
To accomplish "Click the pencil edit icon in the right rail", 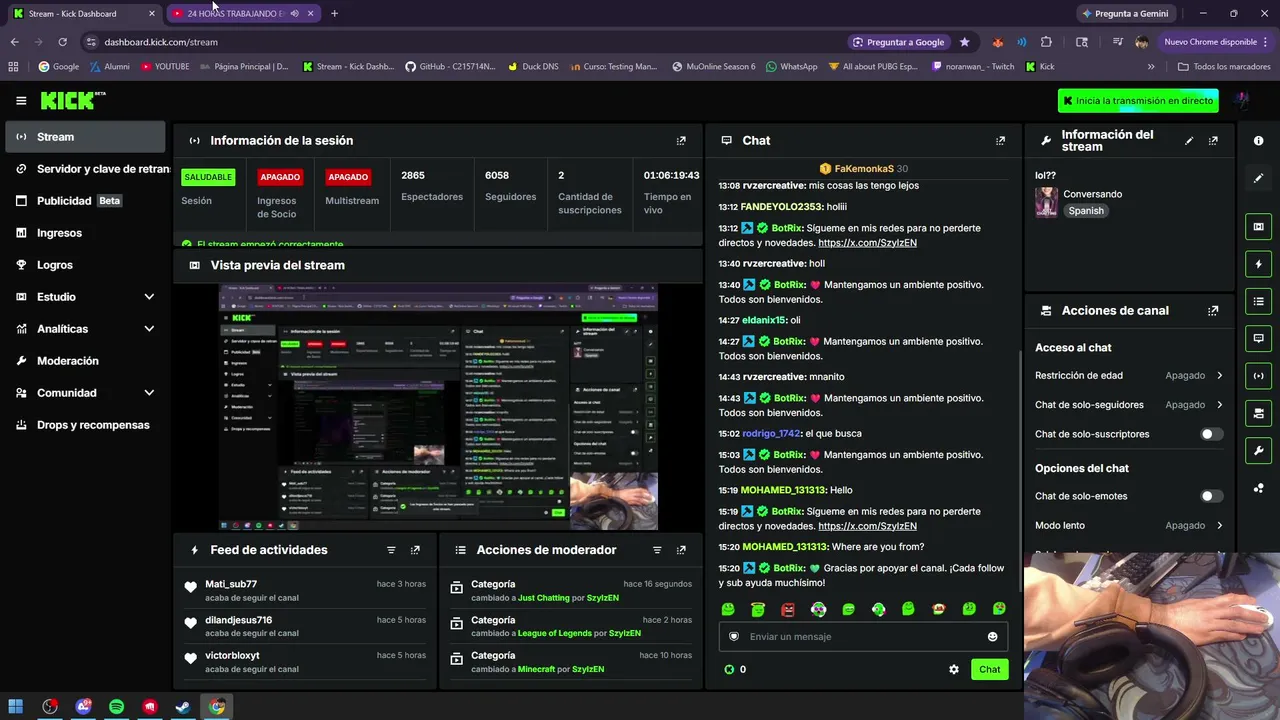I will coord(1258,178).
